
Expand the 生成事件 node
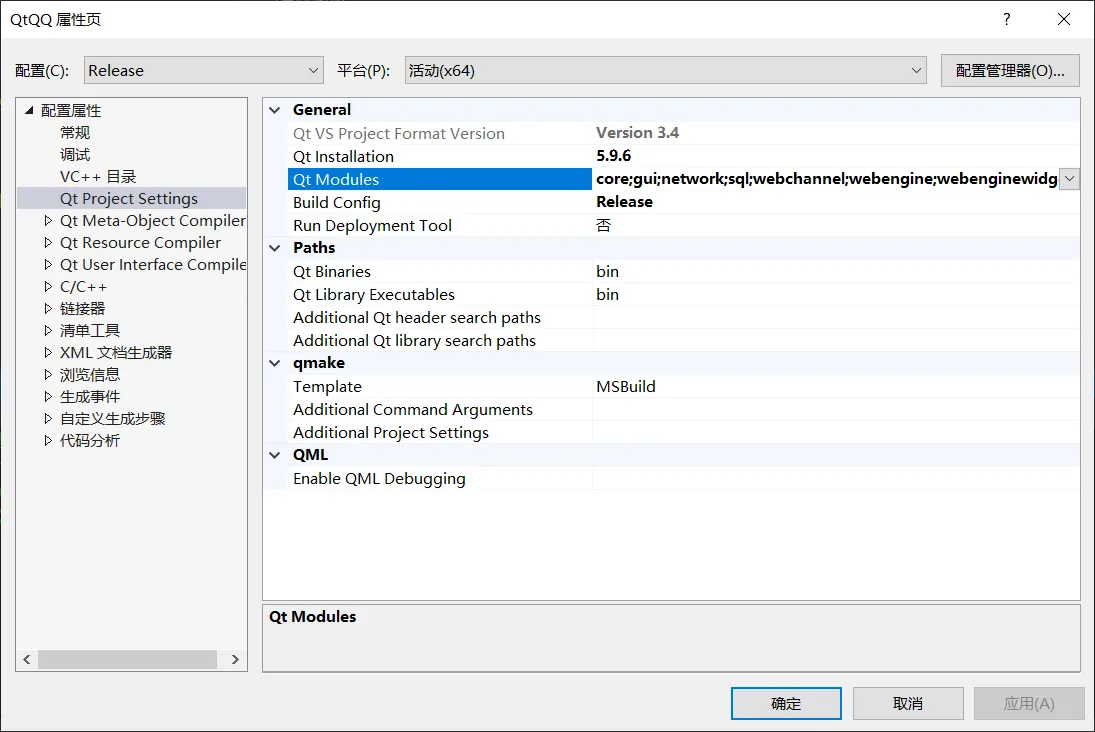[47, 397]
